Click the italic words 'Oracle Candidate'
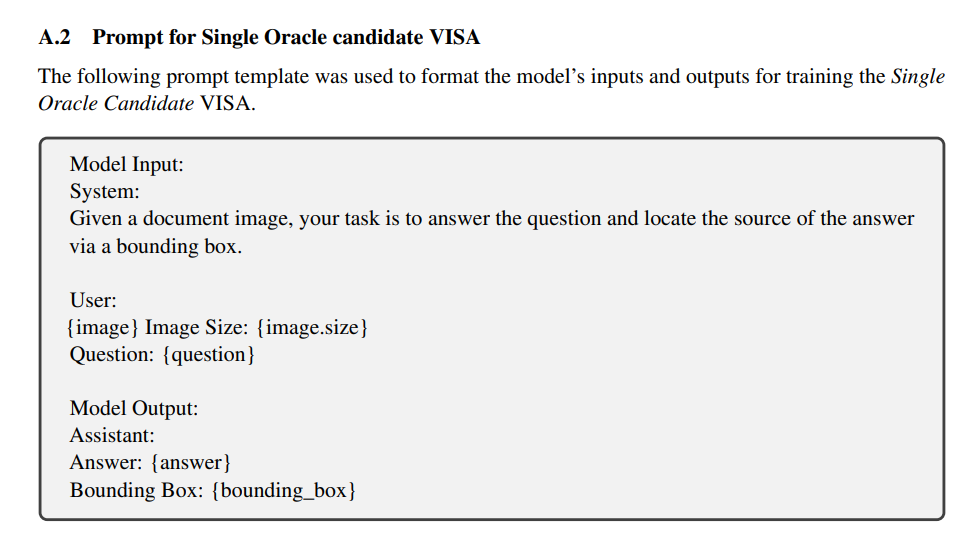This screenshot has width=956, height=538. point(116,103)
